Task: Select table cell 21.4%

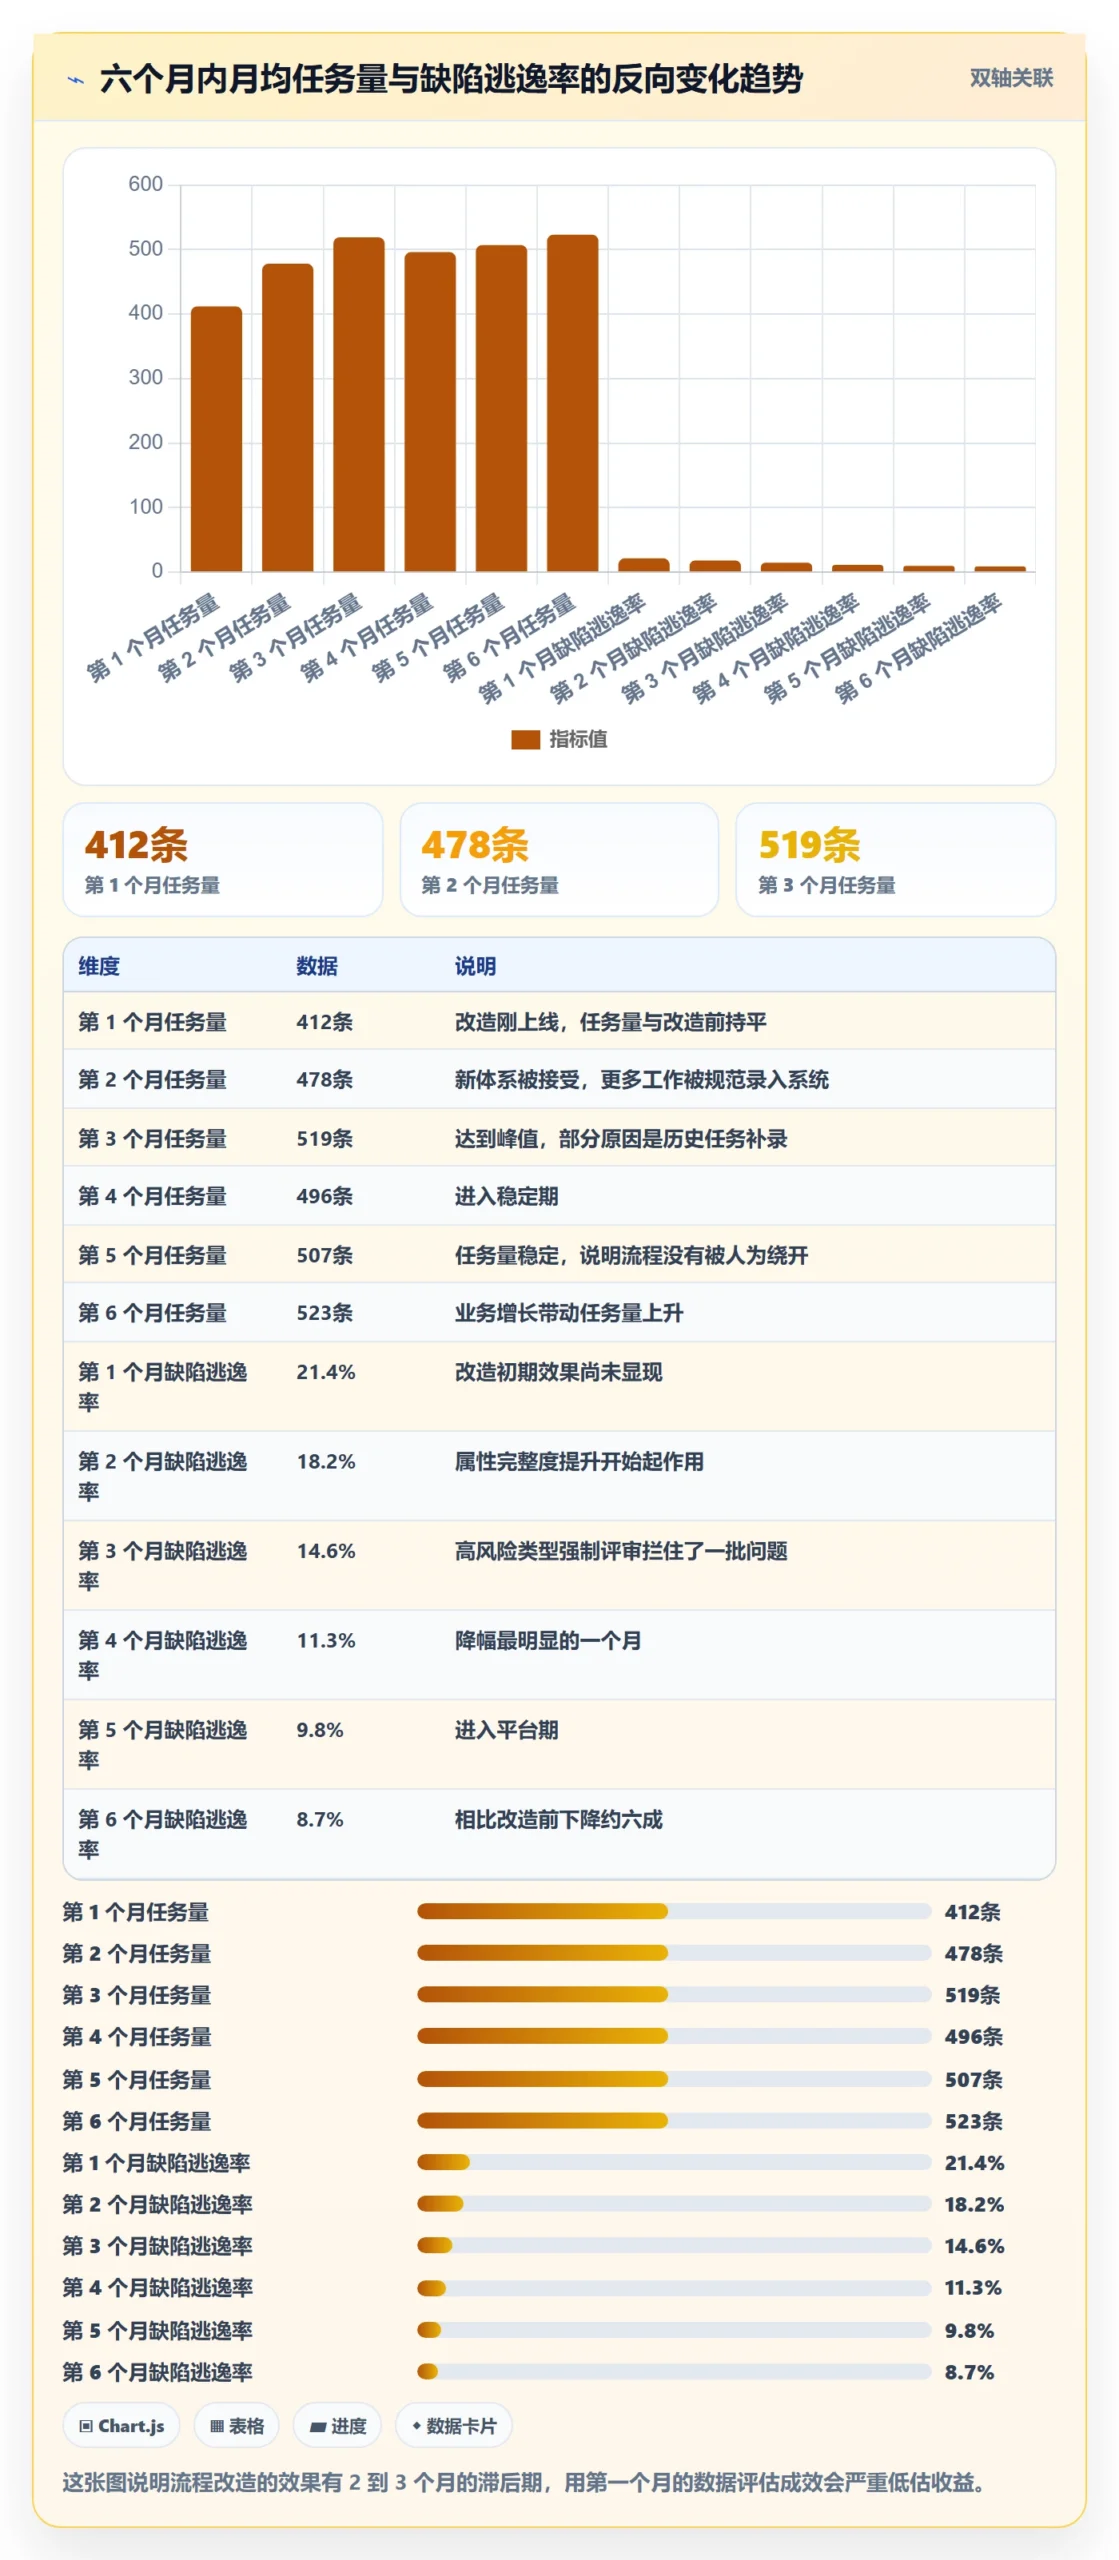Action: point(326,1372)
